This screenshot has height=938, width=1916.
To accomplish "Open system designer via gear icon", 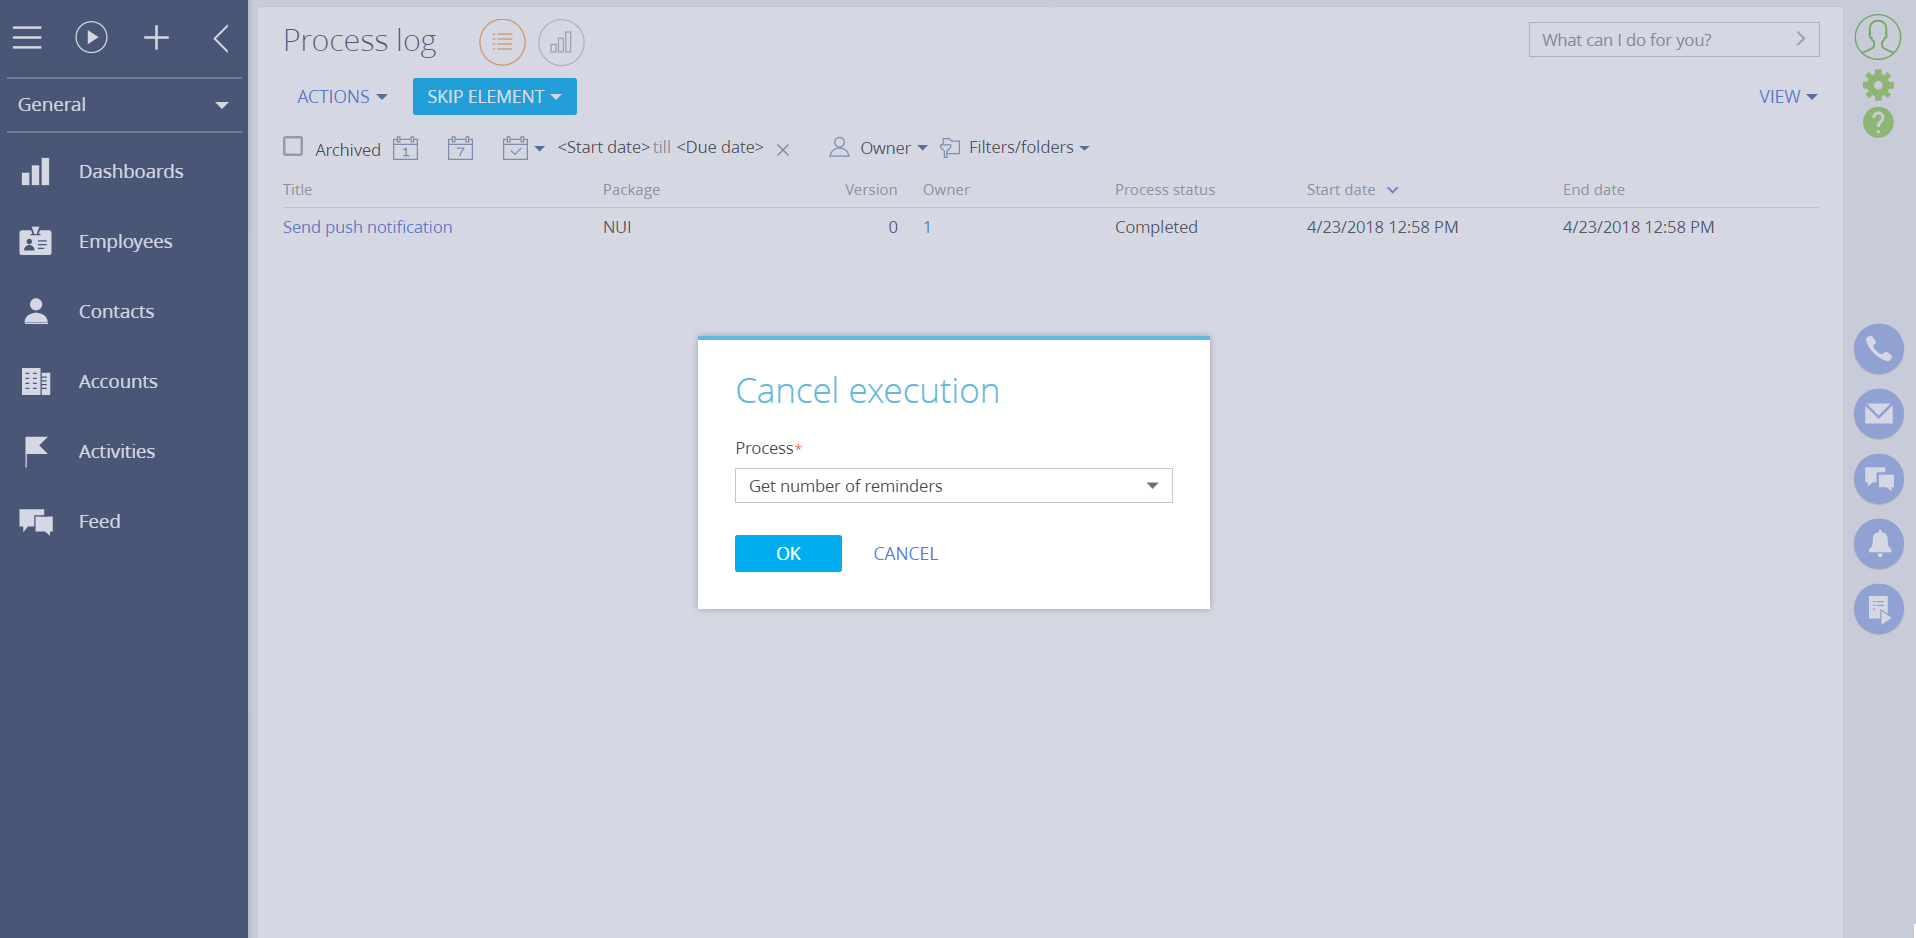I will [x=1878, y=86].
